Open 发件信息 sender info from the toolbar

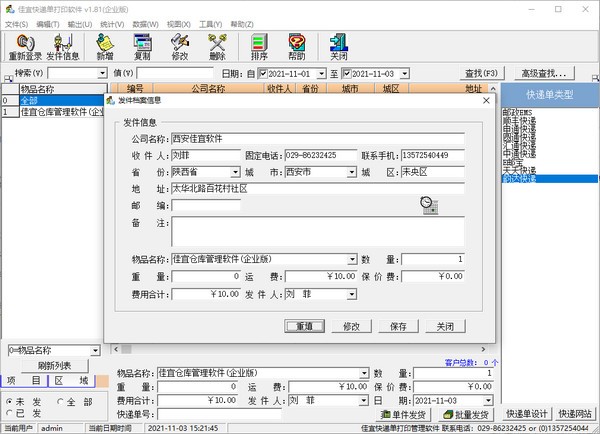pyautogui.click(x=63, y=43)
